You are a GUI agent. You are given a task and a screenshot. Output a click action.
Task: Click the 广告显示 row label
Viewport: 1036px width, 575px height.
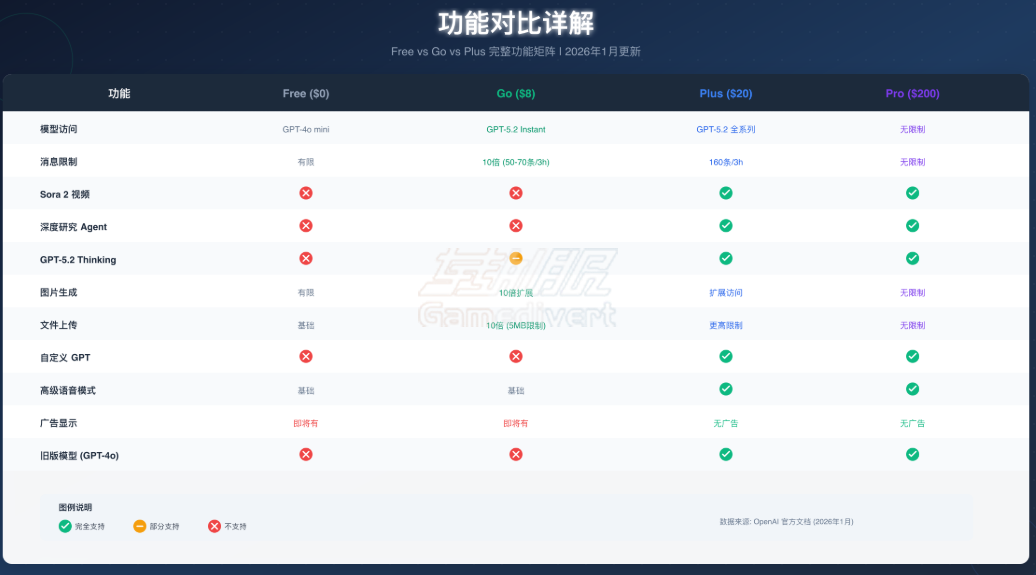(59, 423)
